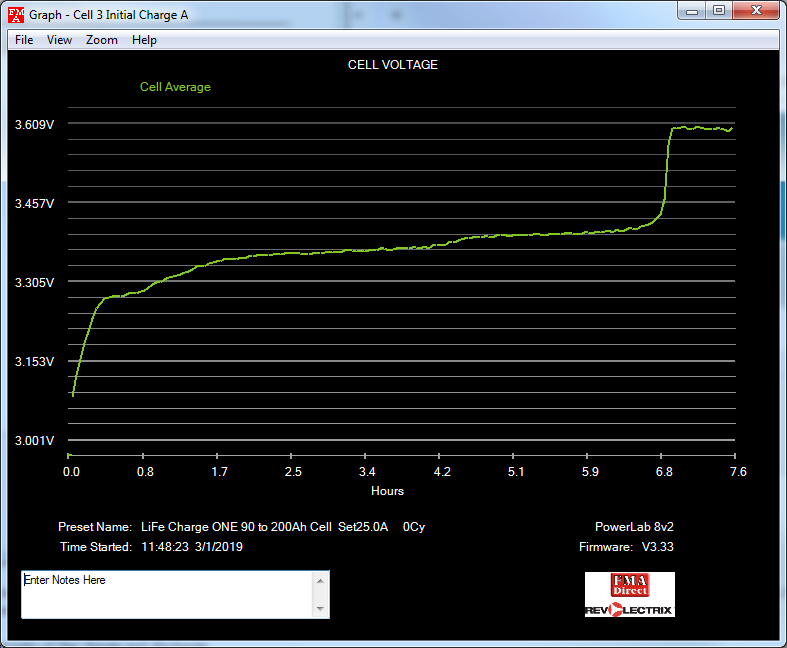Viewport: 787px width, 648px height.
Task: Open the Help menu
Action: pyautogui.click(x=144, y=40)
